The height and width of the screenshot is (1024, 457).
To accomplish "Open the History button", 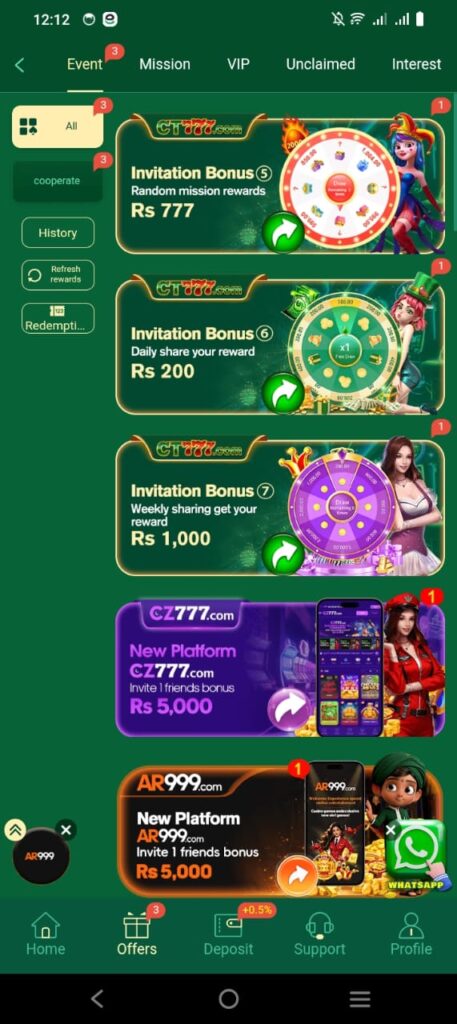I will pyautogui.click(x=57, y=232).
